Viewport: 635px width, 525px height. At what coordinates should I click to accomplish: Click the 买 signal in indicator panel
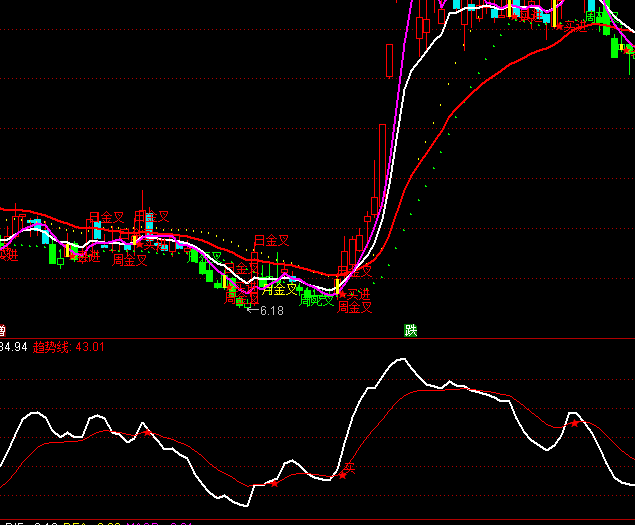pos(349,466)
